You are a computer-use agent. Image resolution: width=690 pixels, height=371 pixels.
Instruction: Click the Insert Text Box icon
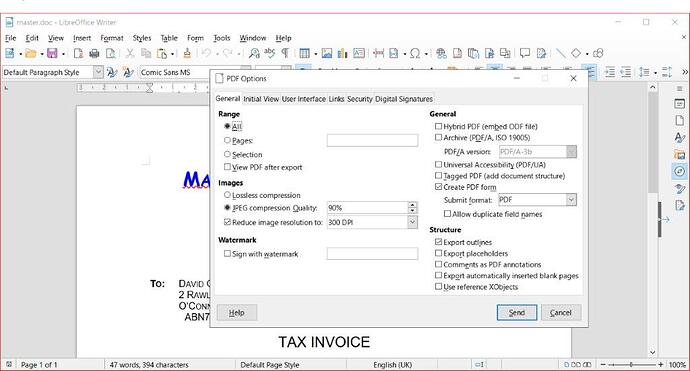359,53
